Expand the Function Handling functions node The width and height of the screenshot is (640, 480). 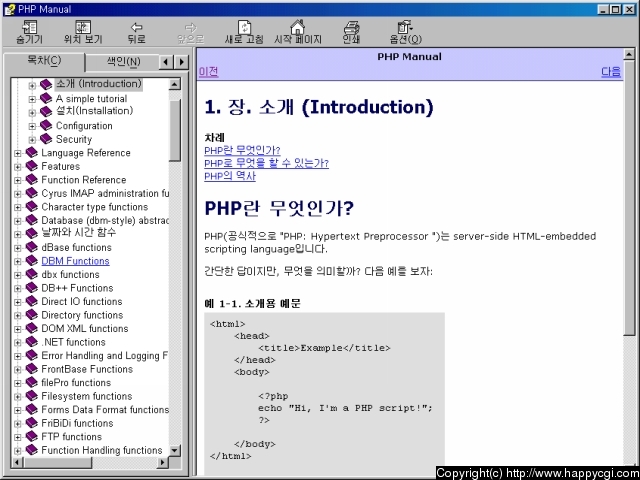[18, 451]
